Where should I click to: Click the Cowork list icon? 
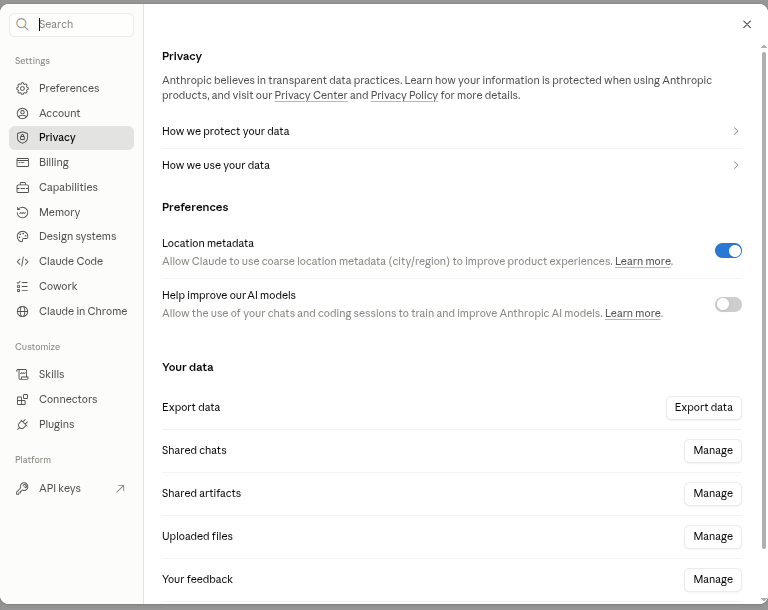click(x=23, y=287)
